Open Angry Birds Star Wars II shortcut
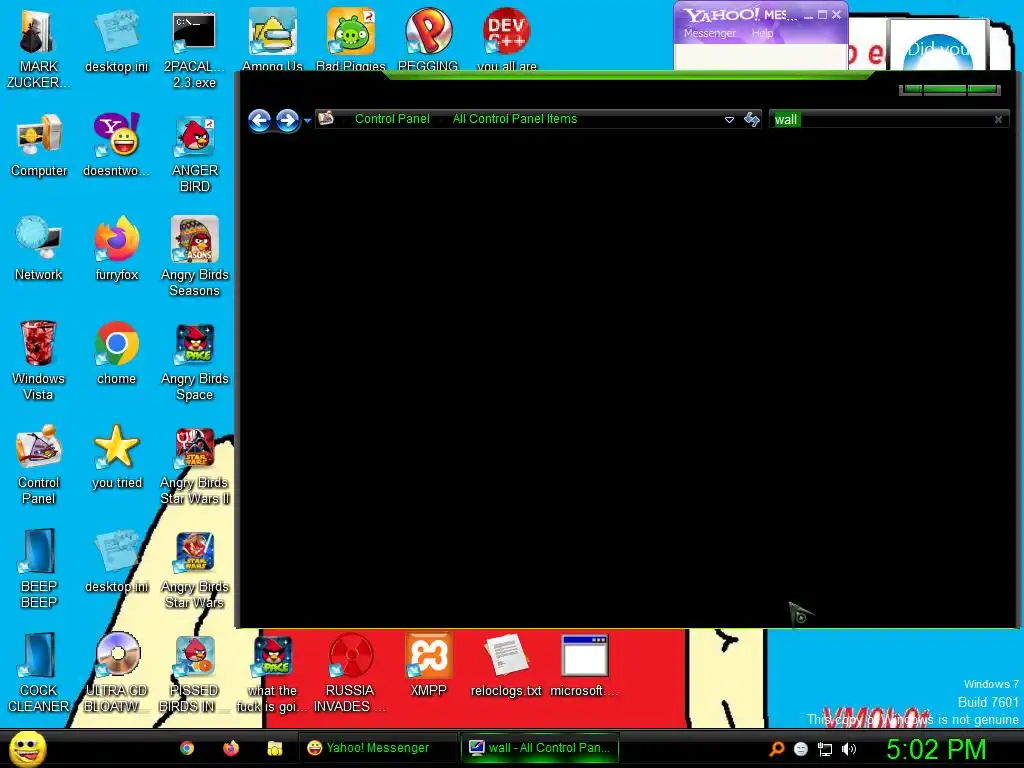The height and width of the screenshot is (768, 1024). pyautogui.click(x=195, y=465)
